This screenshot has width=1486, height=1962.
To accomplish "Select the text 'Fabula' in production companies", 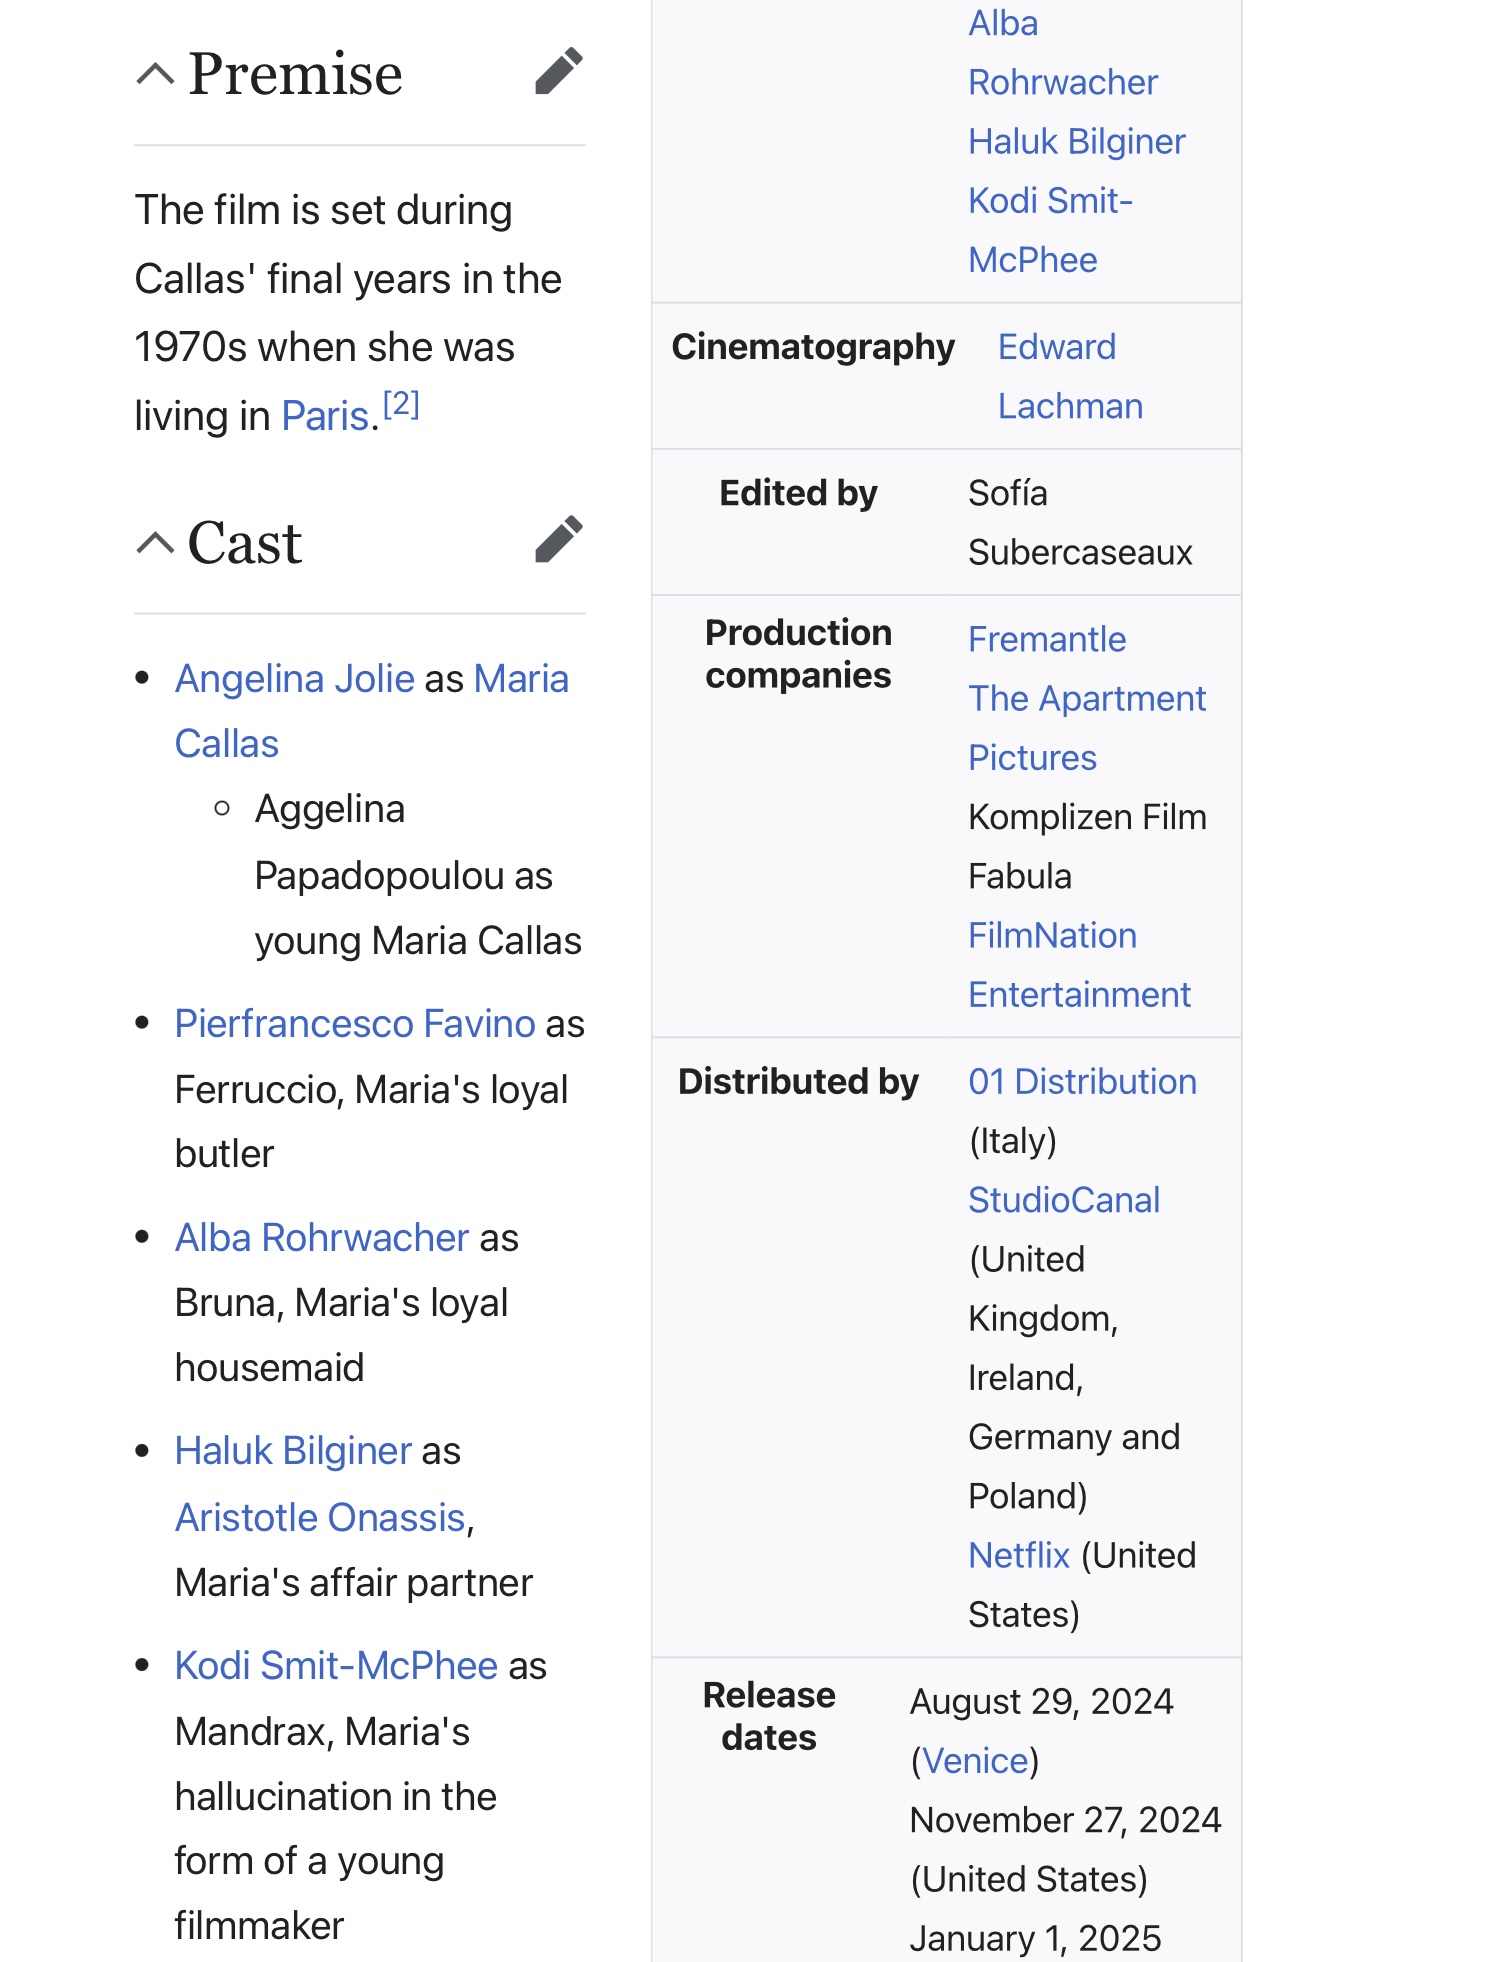I will click(x=1020, y=876).
